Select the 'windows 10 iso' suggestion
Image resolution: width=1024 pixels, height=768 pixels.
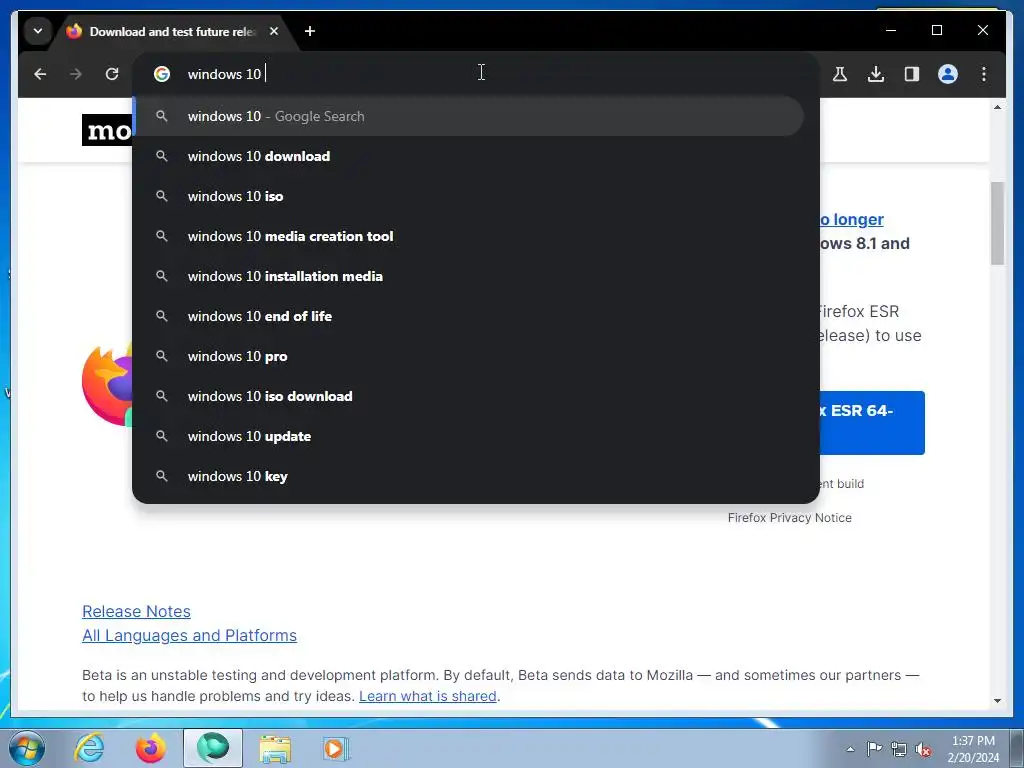click(x=468, y=196)
